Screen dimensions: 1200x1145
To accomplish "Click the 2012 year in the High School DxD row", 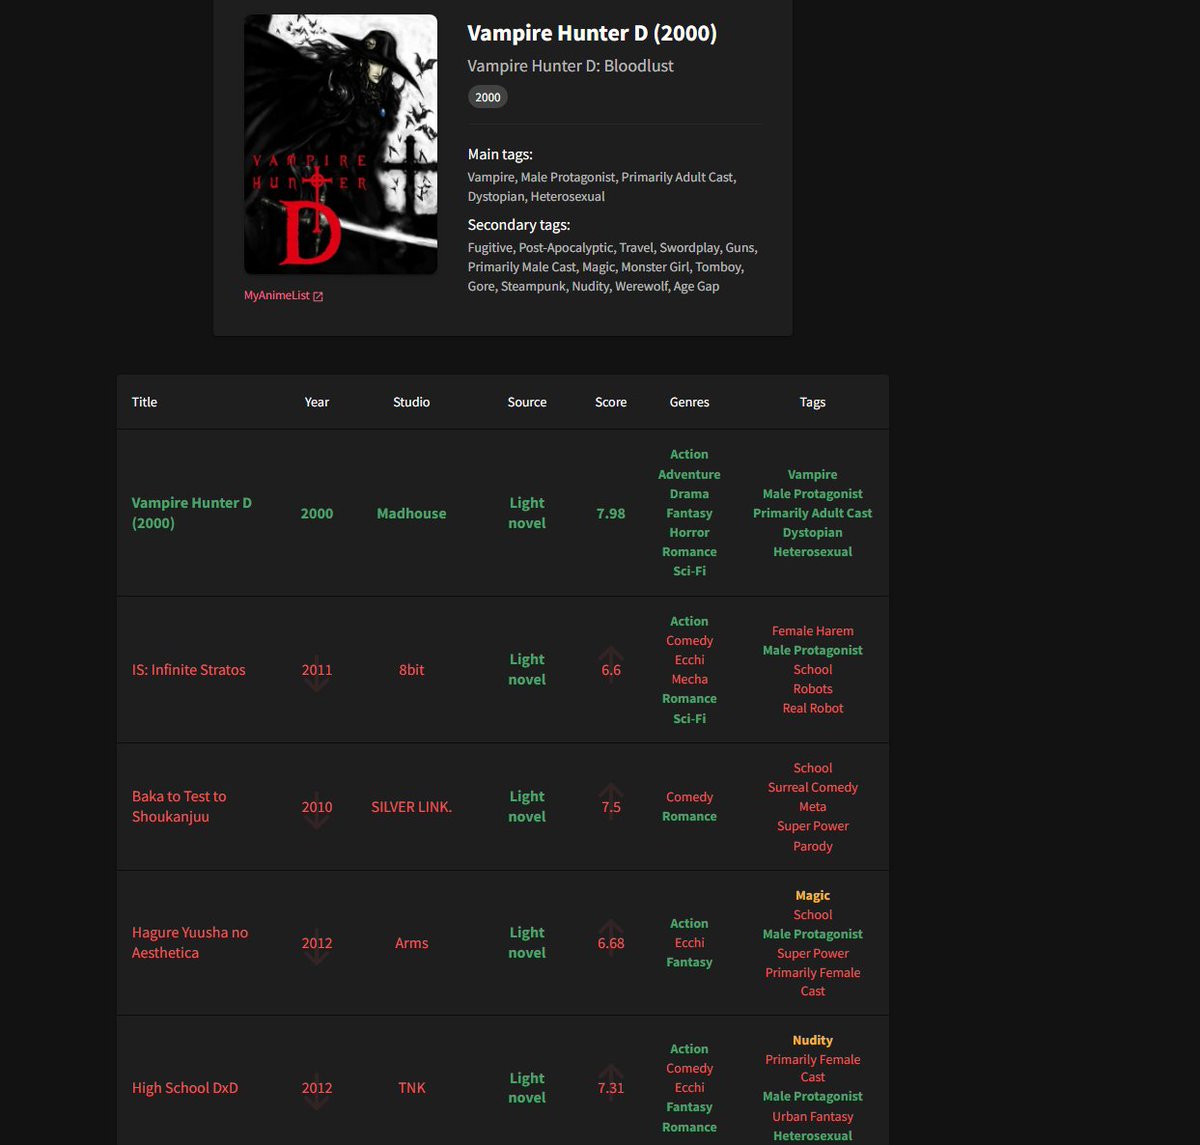I will coord(317,1088).
